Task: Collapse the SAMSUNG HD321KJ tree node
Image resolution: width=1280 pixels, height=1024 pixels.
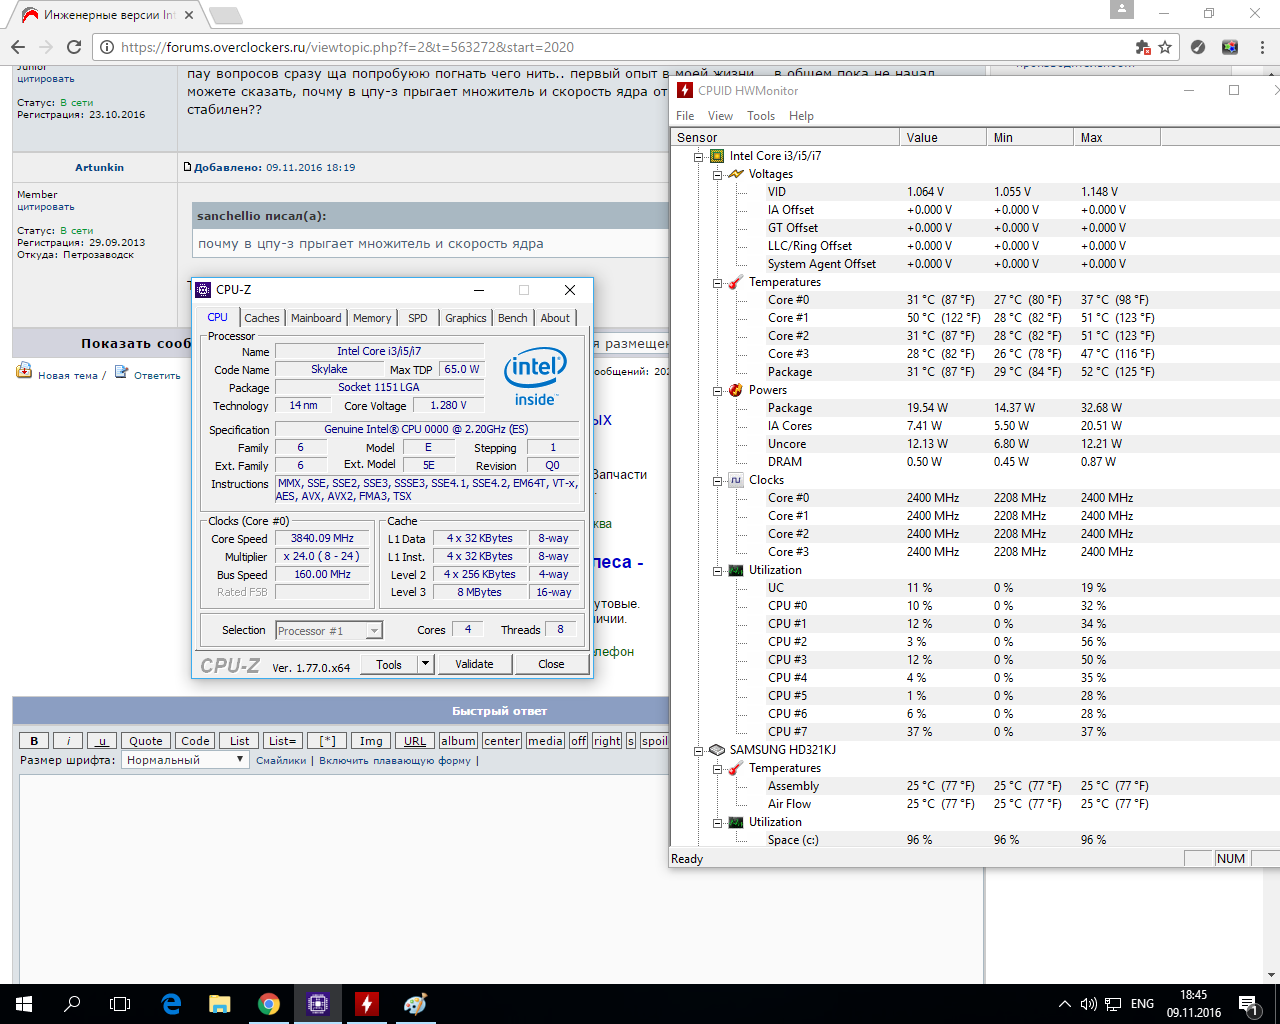Action: tap(698, 751)
